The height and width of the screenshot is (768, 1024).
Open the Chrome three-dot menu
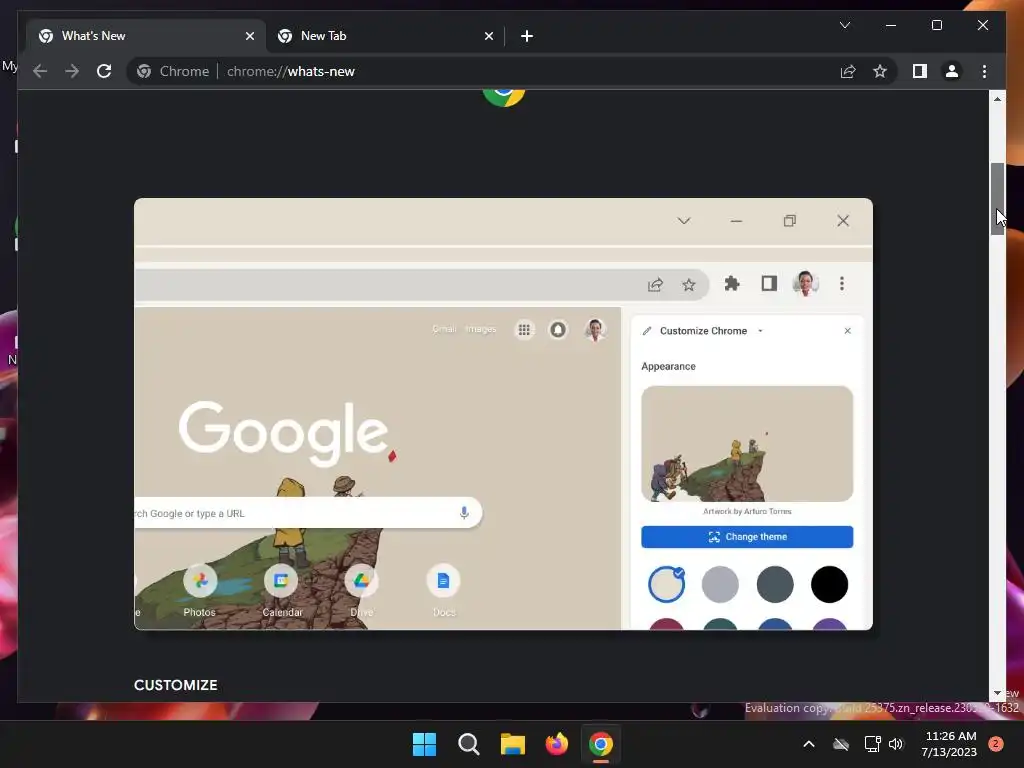984,71
